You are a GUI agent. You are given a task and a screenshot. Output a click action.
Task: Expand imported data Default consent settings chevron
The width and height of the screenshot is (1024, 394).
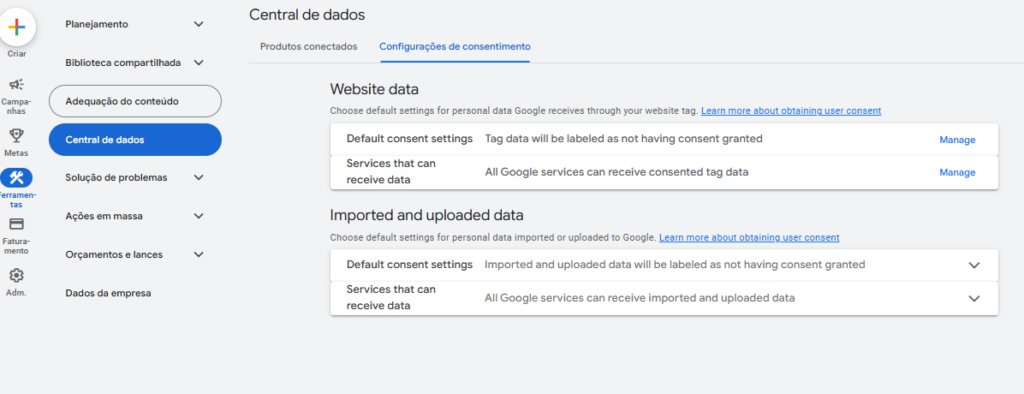coord(974,265)
